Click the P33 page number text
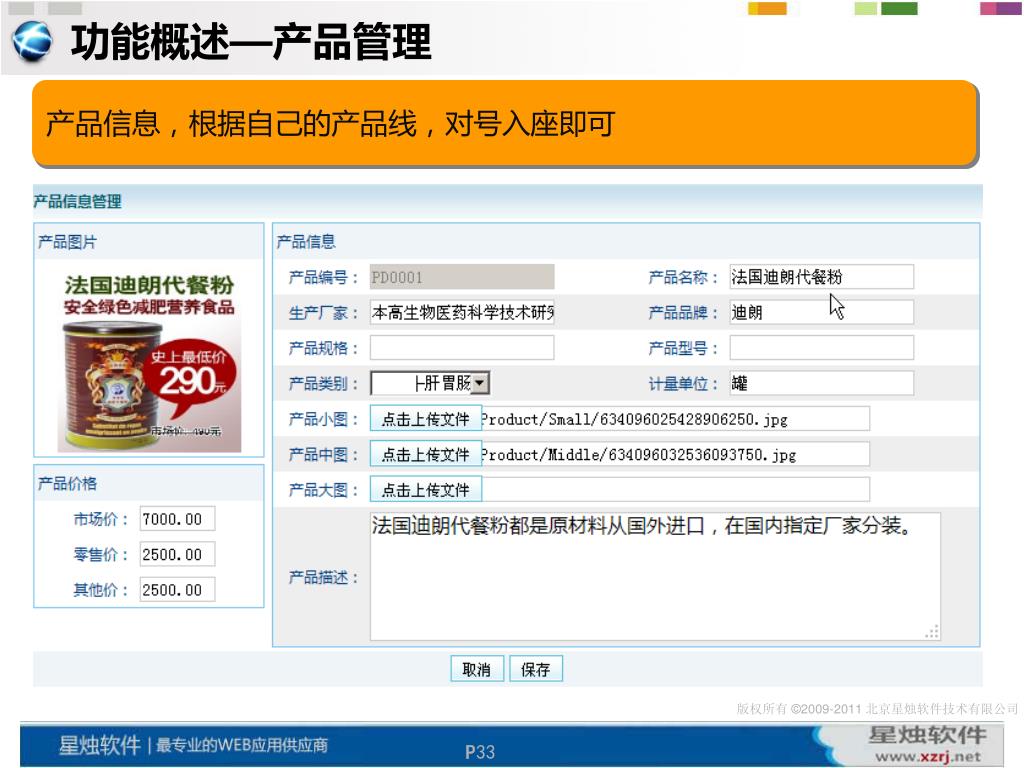This screenshot has height=768, width=1024. pyautogui.click(x=480, y=752)
